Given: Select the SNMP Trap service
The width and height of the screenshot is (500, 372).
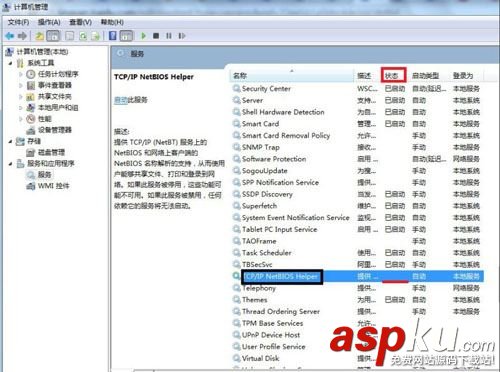Looking at the screenshot, I should (358, 147).
